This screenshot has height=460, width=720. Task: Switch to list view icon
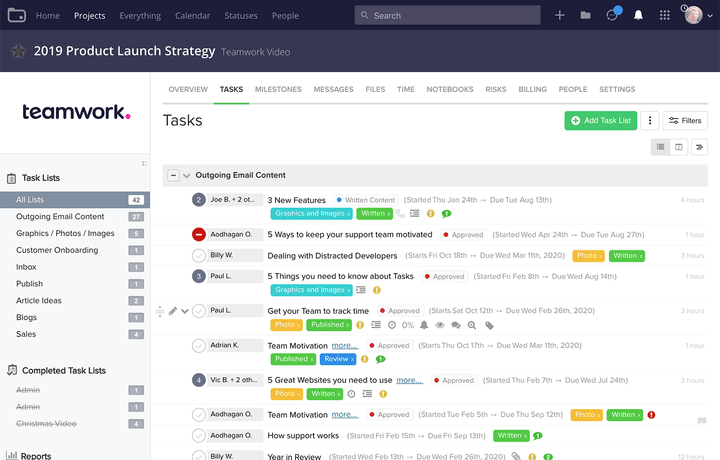(x=660, y=147)
